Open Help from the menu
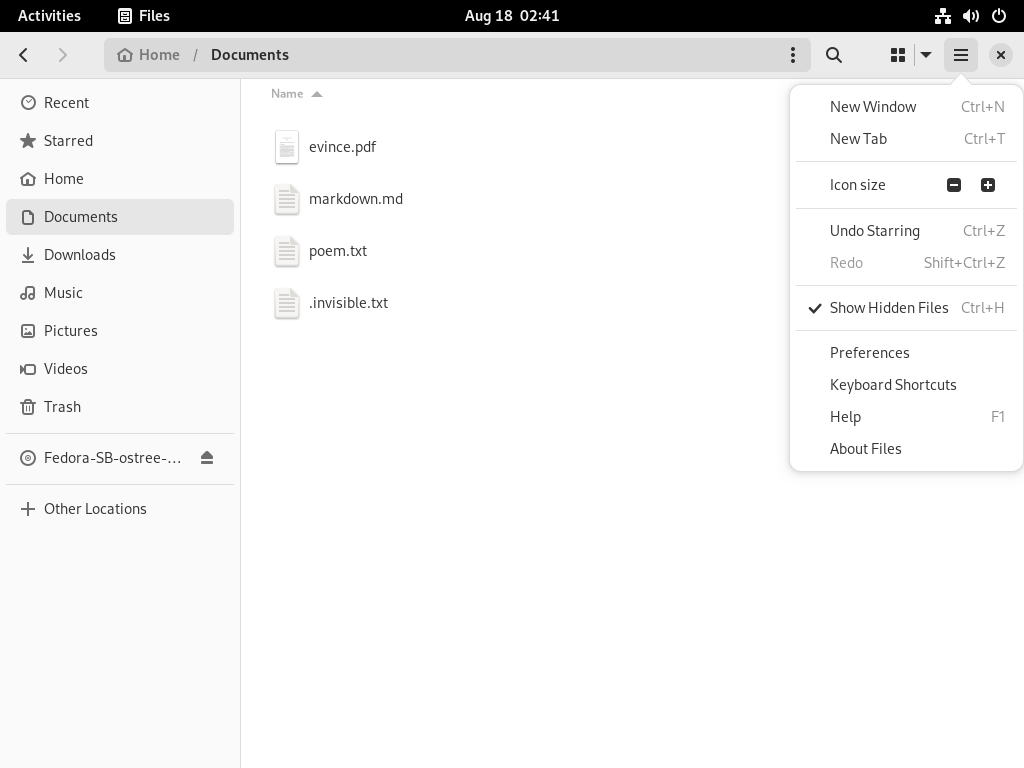1024x768 pixels. click(906, 417)
